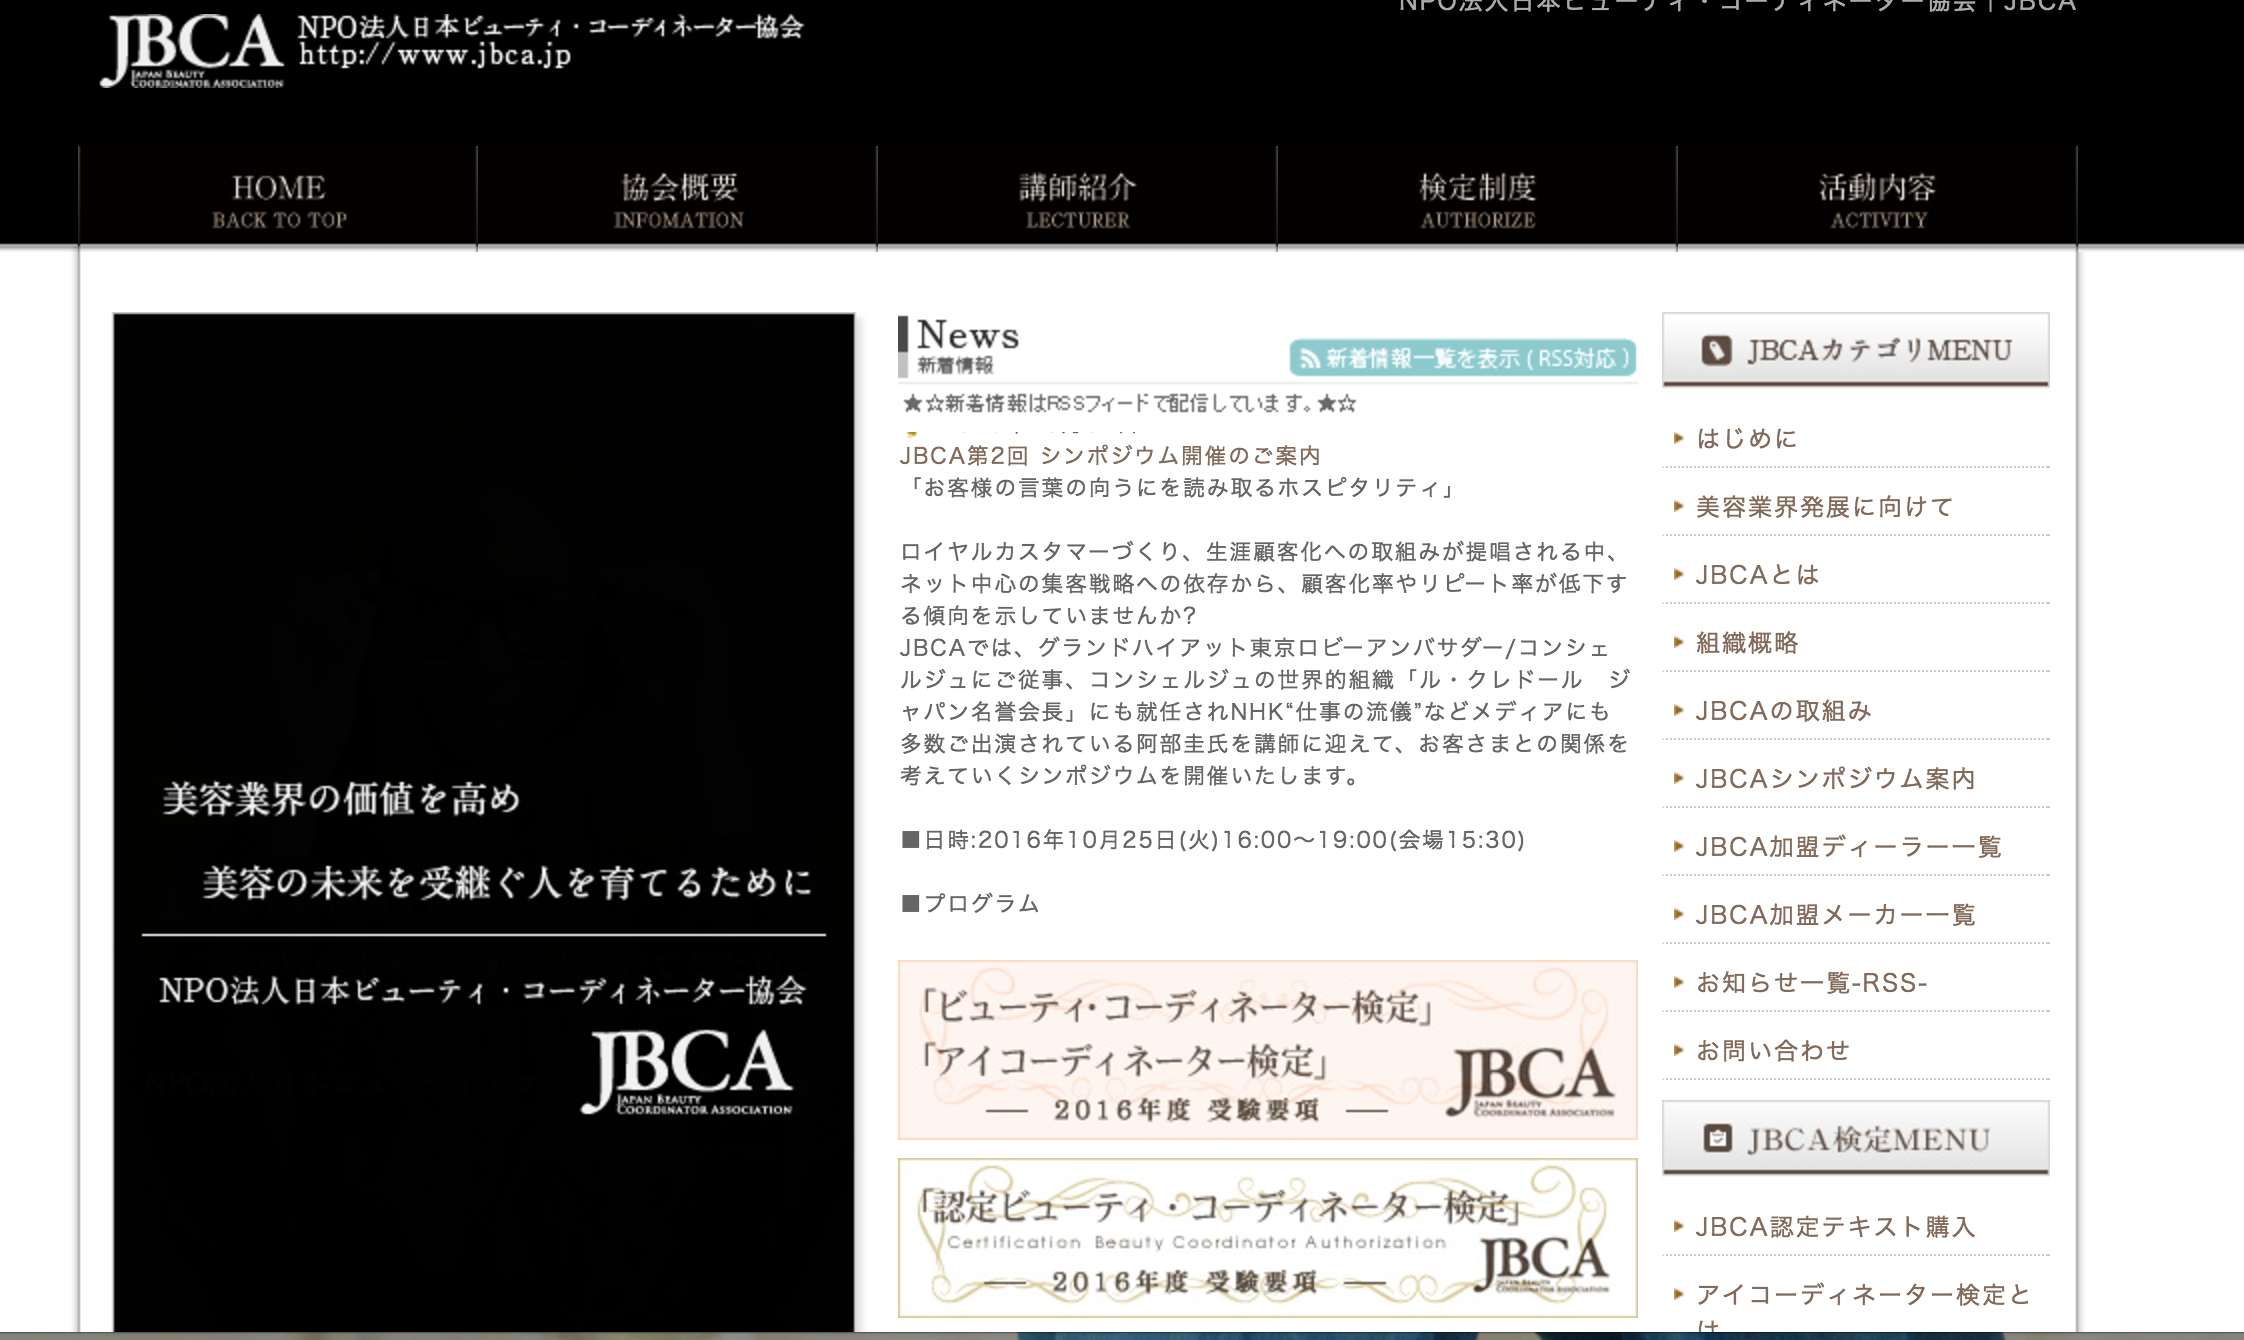This screenshot has width=2244, height=1340.
Task: Open the 検定制度 AUTHORIZE tab
Action: point(1477,200)
